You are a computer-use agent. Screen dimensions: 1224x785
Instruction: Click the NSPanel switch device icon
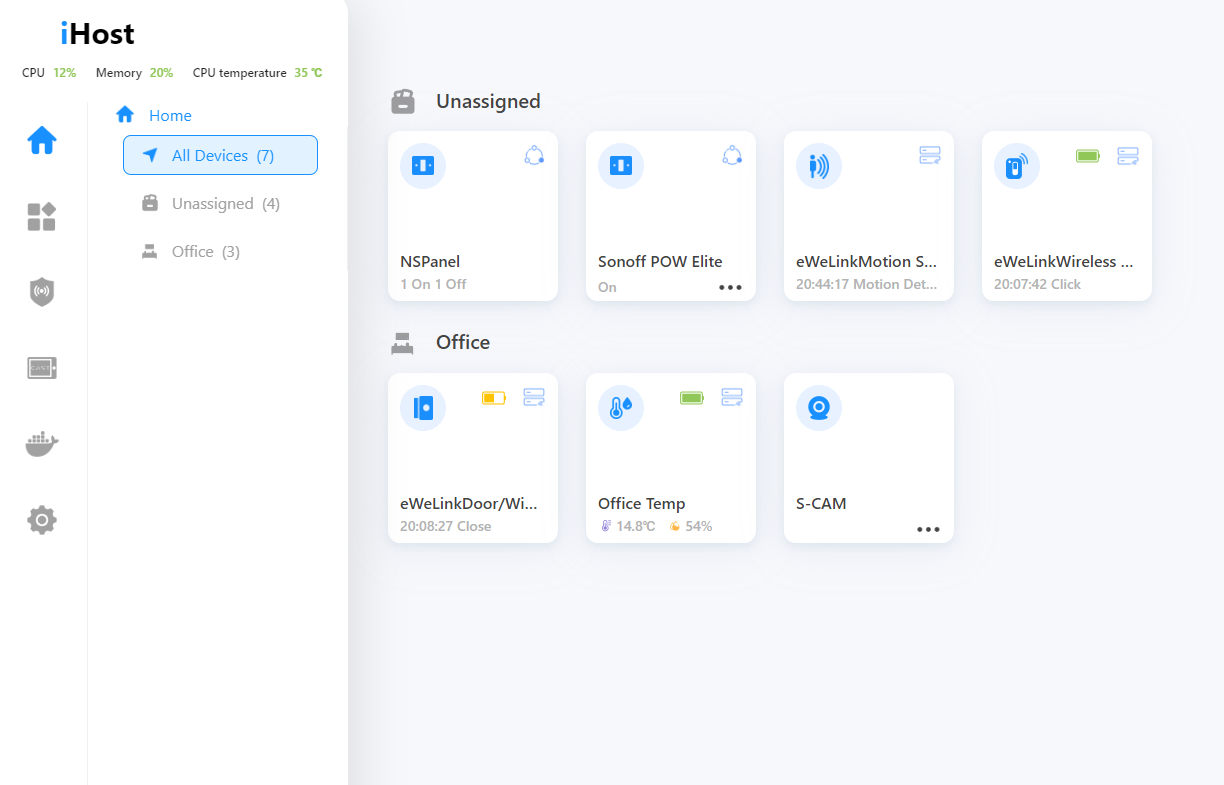[x=423, y=166]
